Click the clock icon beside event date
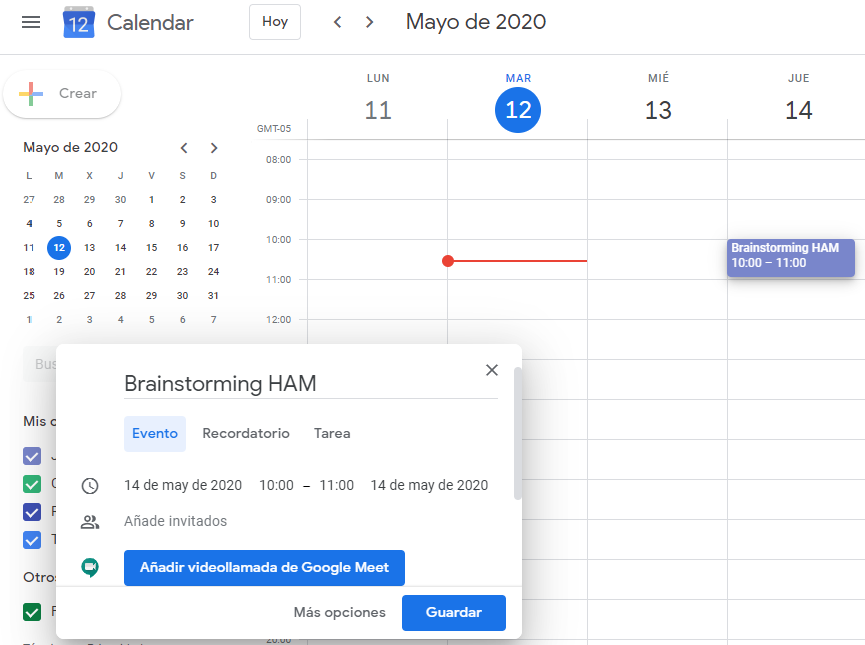865x645 pixels. click(90, 486)
